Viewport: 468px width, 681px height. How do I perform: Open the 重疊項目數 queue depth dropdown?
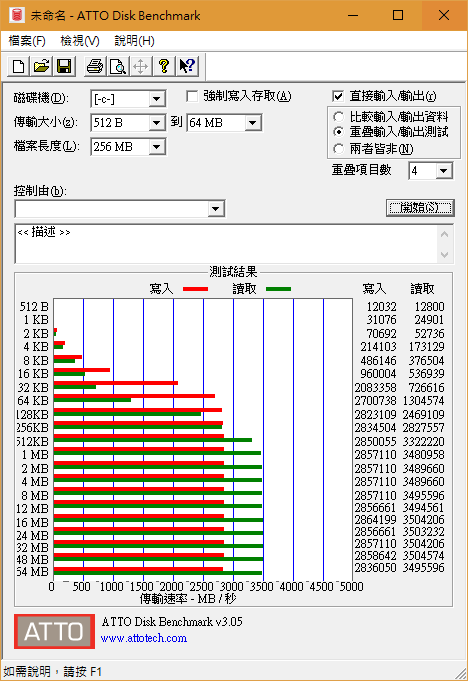[x=444, y=171]
